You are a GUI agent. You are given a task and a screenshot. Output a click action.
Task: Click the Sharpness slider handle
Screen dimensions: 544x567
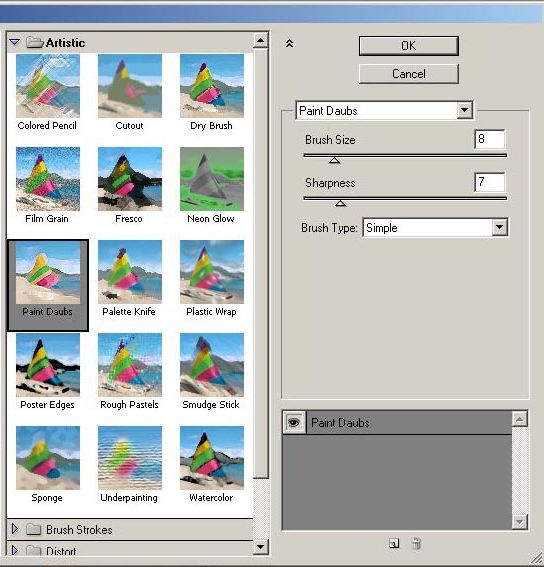[x=340, y=203]
